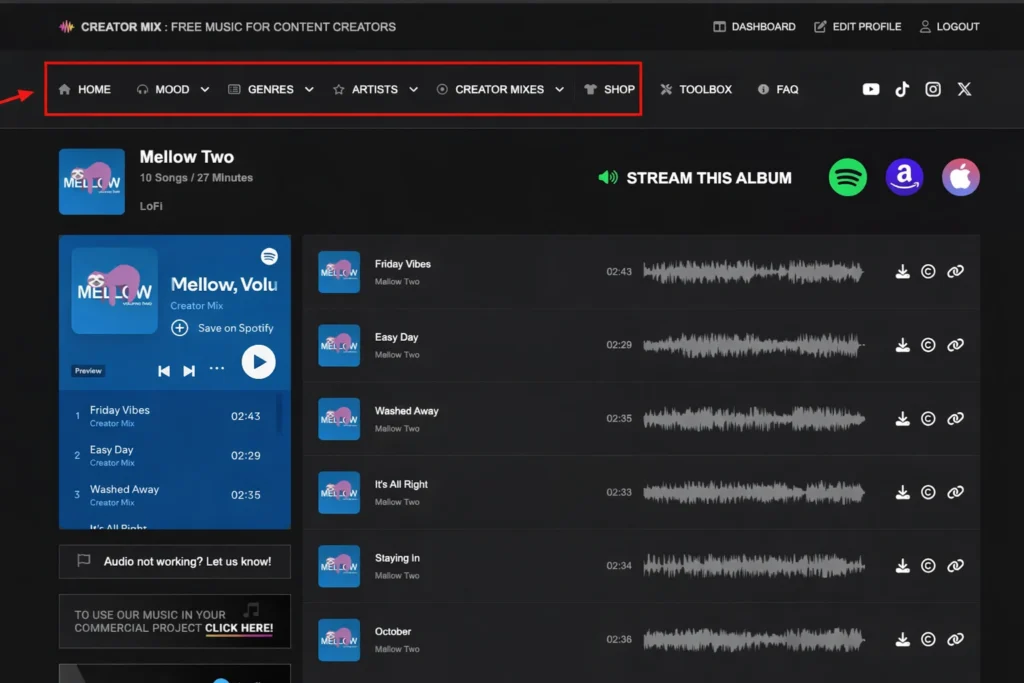The width and height of the screenshot is (1024, 683).
Task: Click the Mellow Two album cover
Action: [x=91, y=181]
